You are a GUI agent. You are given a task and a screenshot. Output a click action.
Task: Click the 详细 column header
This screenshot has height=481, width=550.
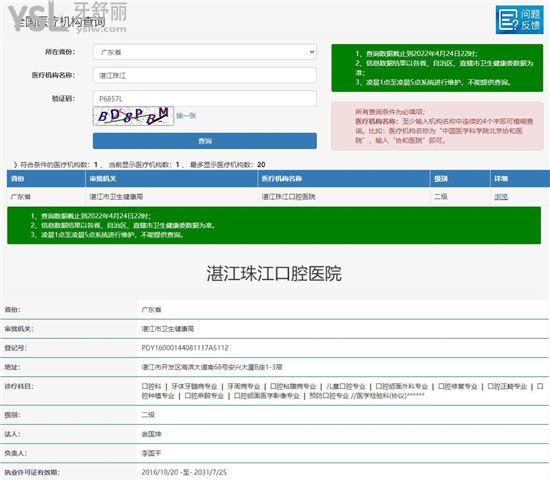(520, 179)
